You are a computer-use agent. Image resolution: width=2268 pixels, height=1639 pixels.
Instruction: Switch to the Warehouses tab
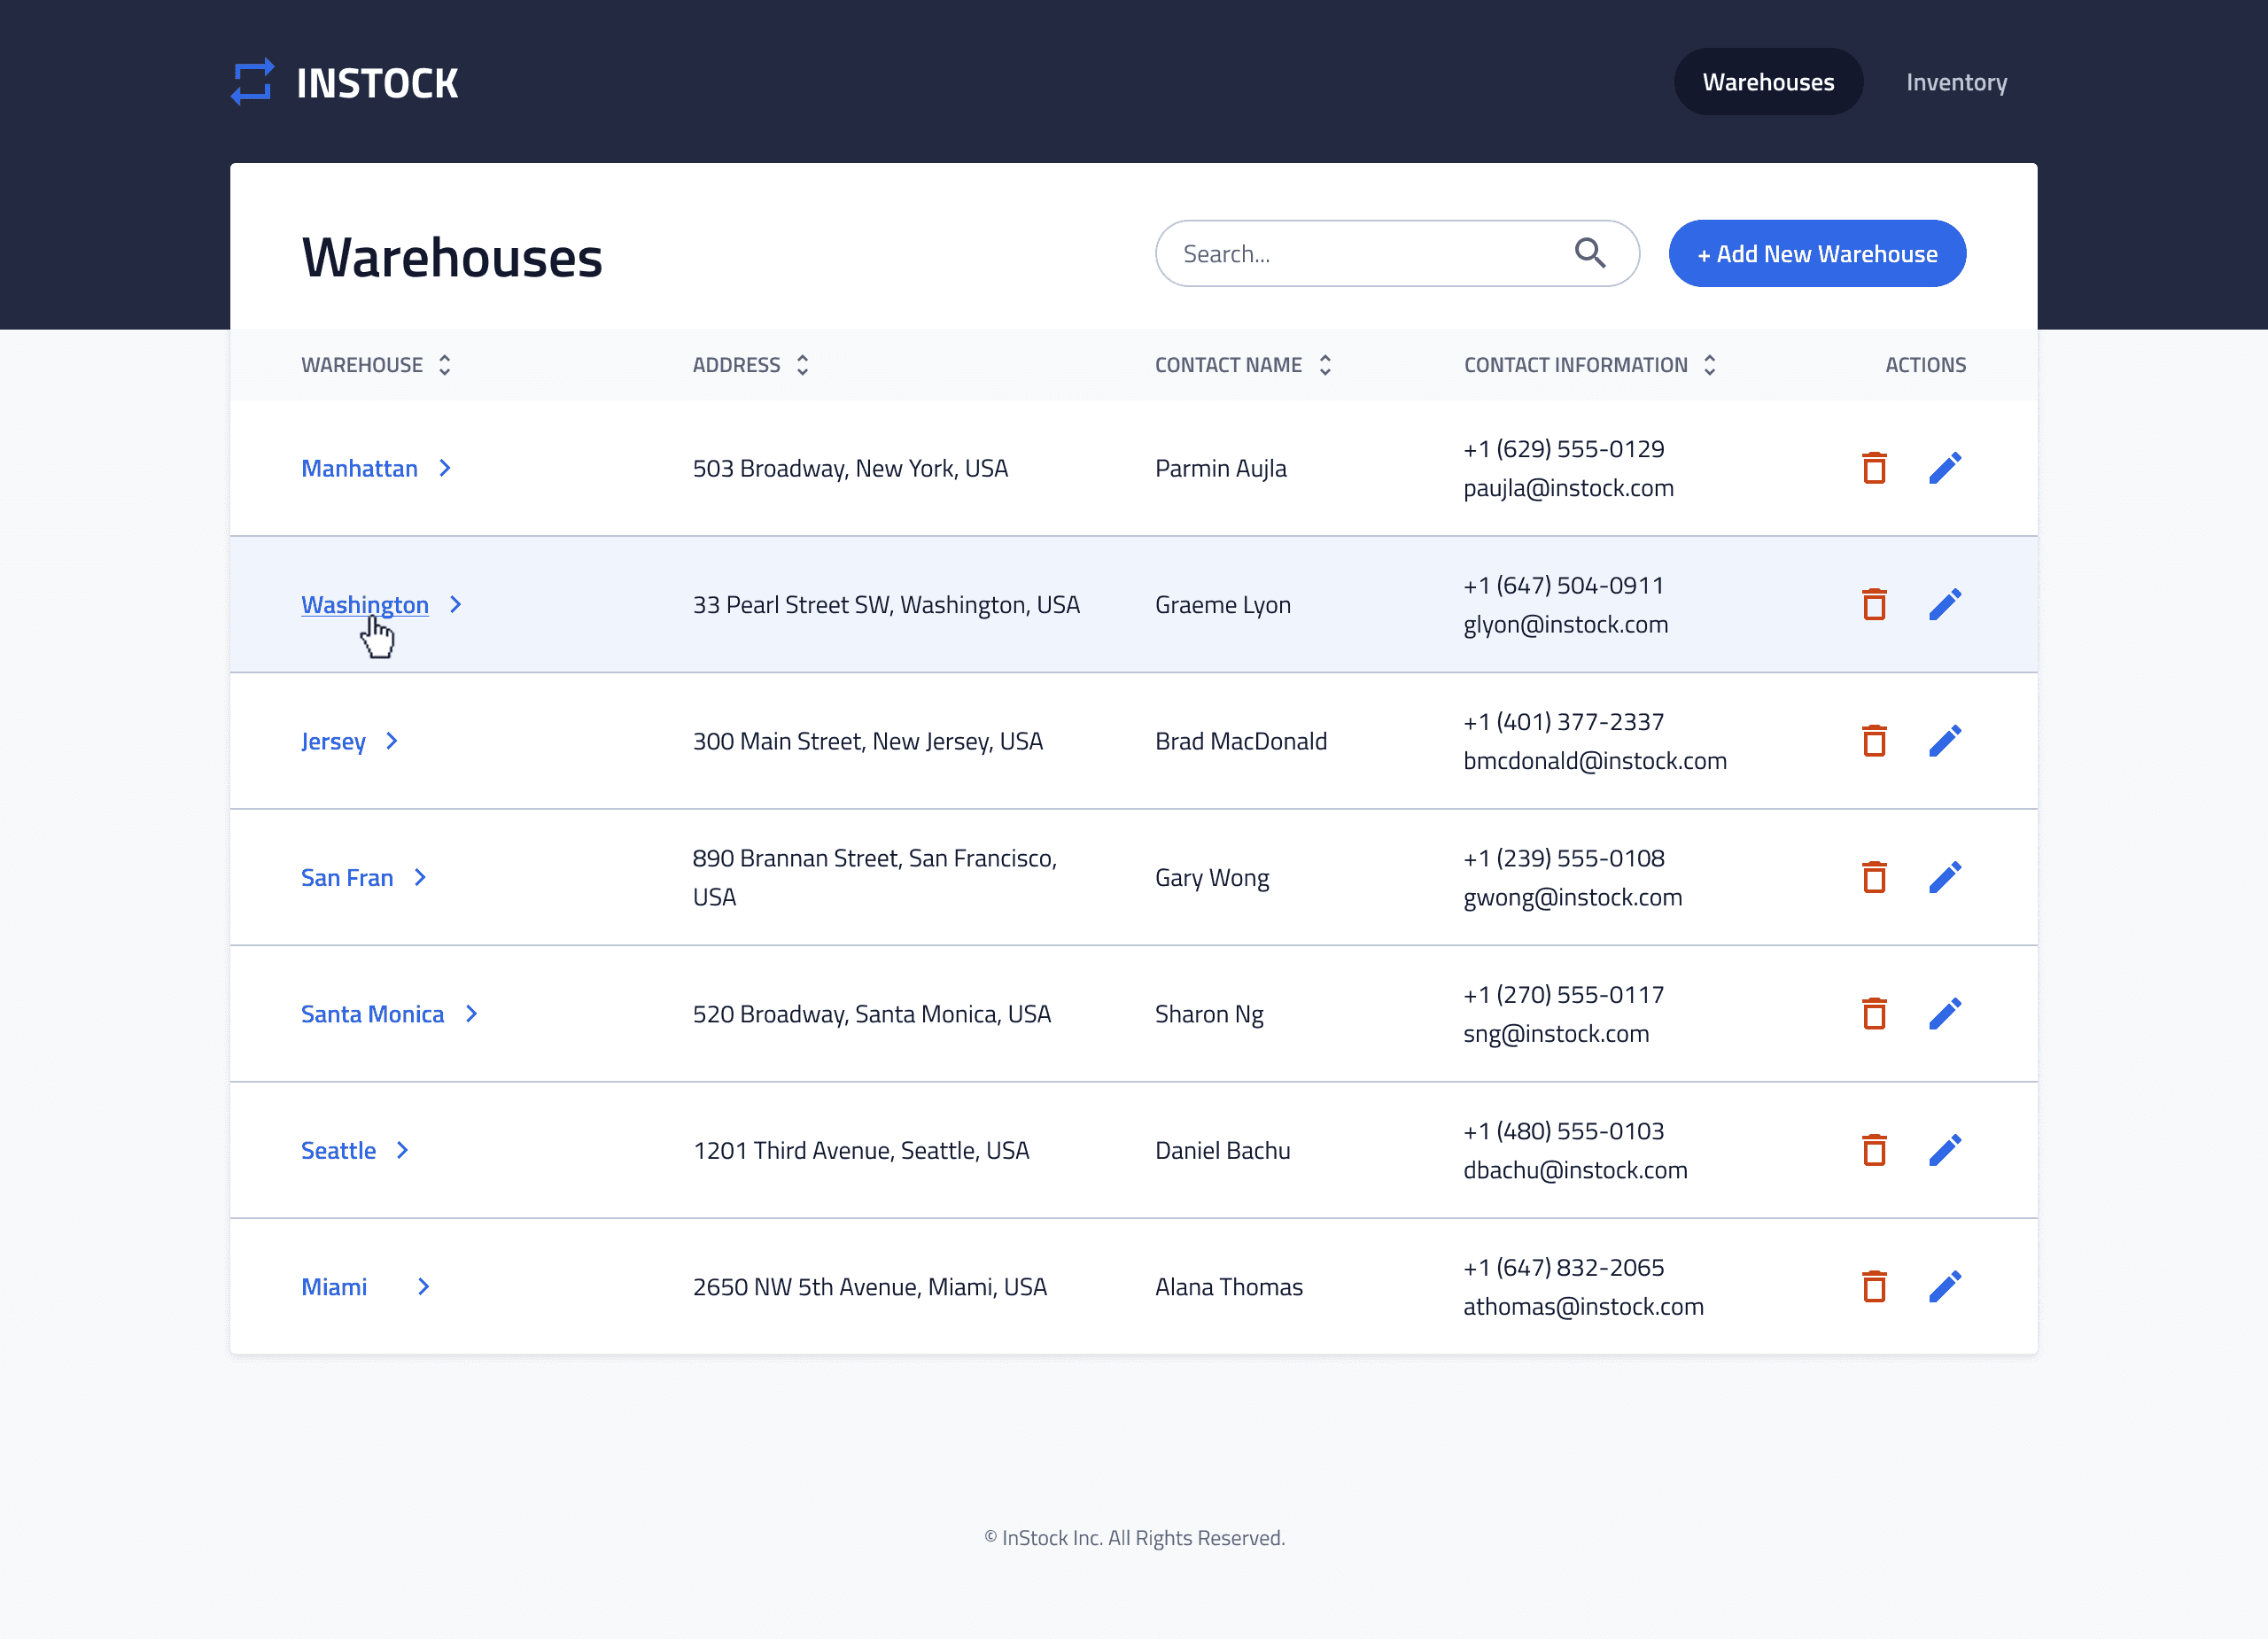pyautogui.click(x=1768, y=82)
